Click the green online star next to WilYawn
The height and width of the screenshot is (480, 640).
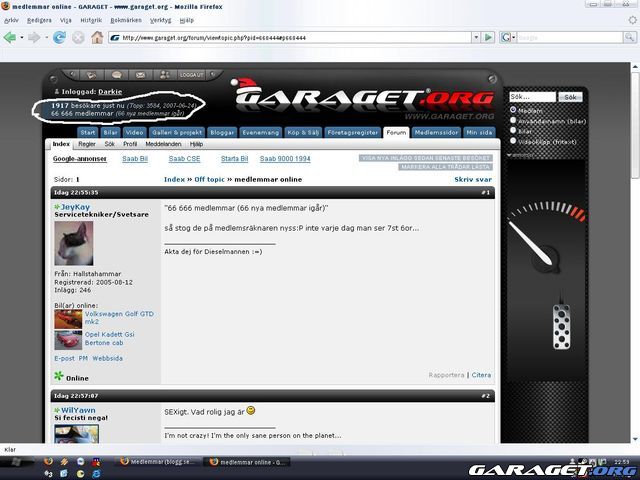[57, 411]
